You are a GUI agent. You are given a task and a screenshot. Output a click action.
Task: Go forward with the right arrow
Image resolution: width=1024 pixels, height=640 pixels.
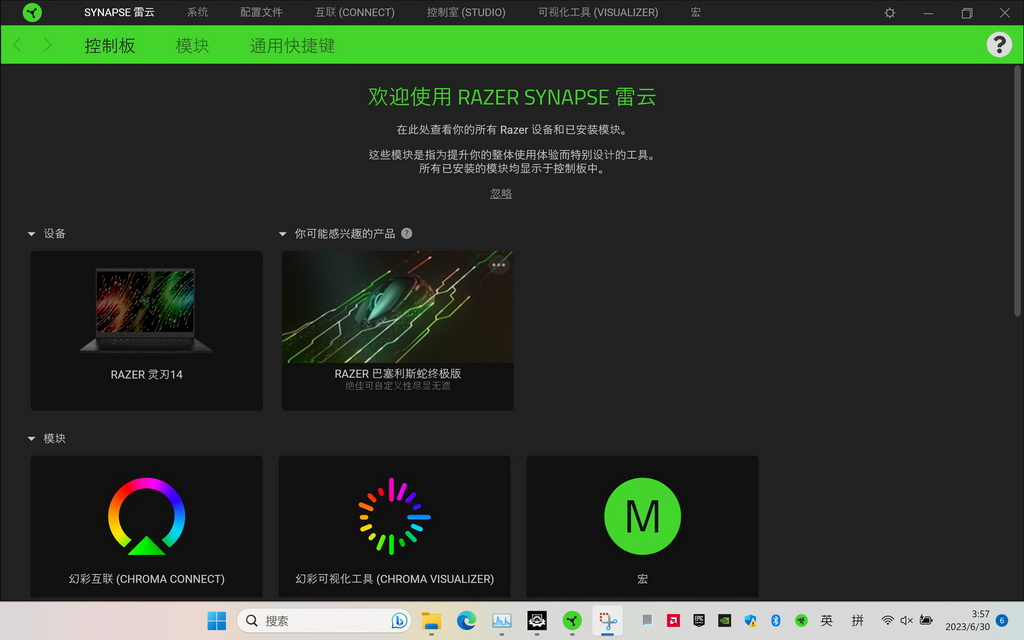pyautogui.click(x=47, y=45)
